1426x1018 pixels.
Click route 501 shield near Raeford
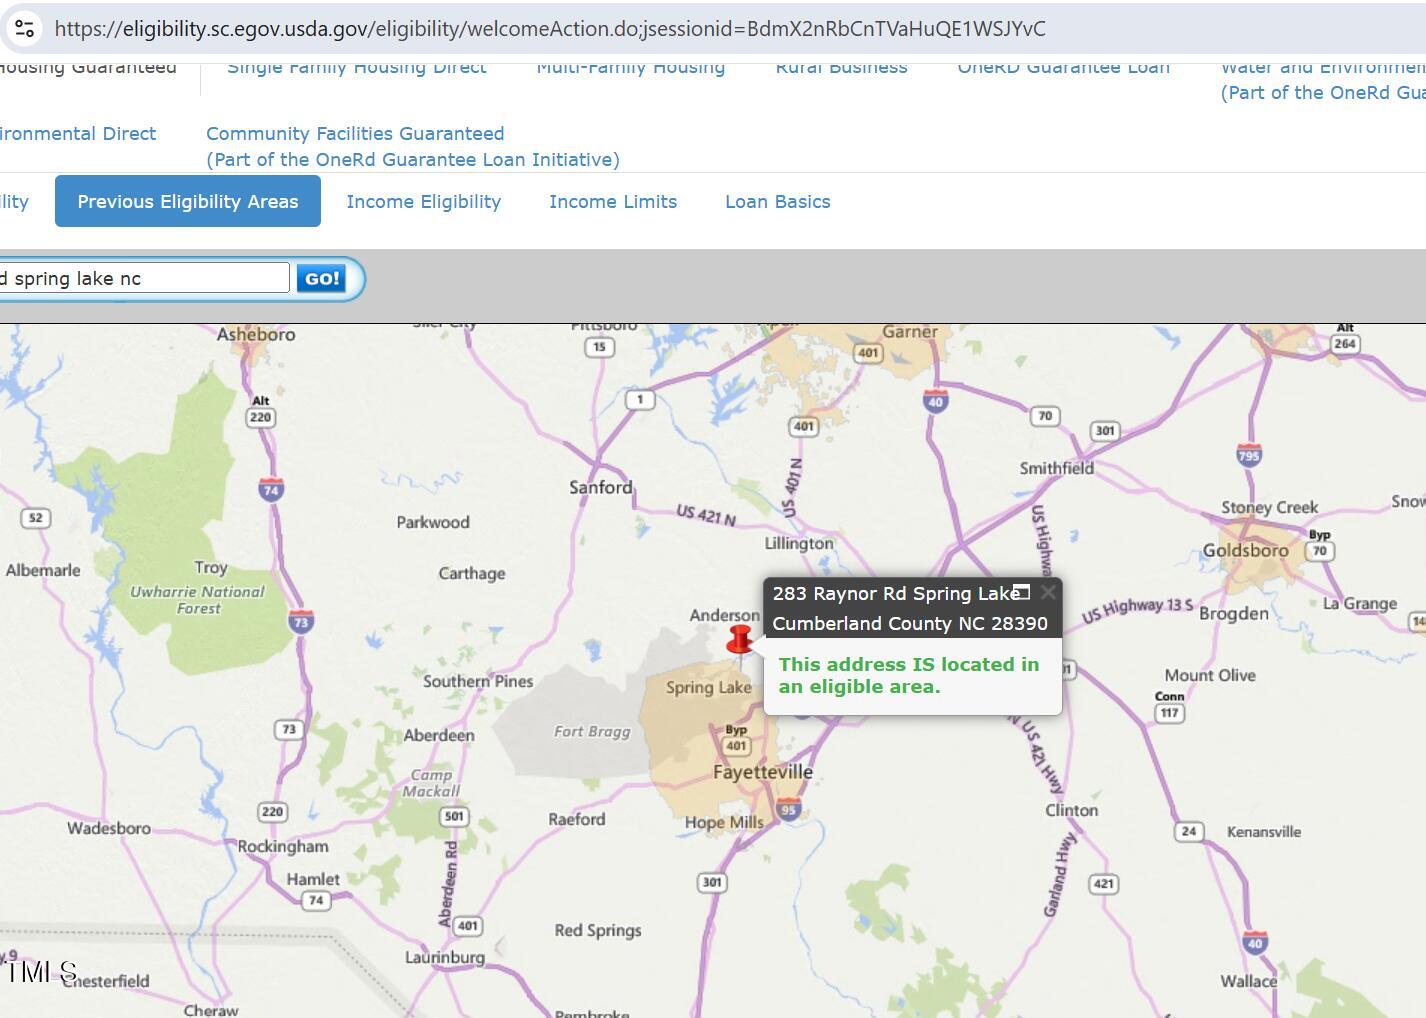pos(454,816)
